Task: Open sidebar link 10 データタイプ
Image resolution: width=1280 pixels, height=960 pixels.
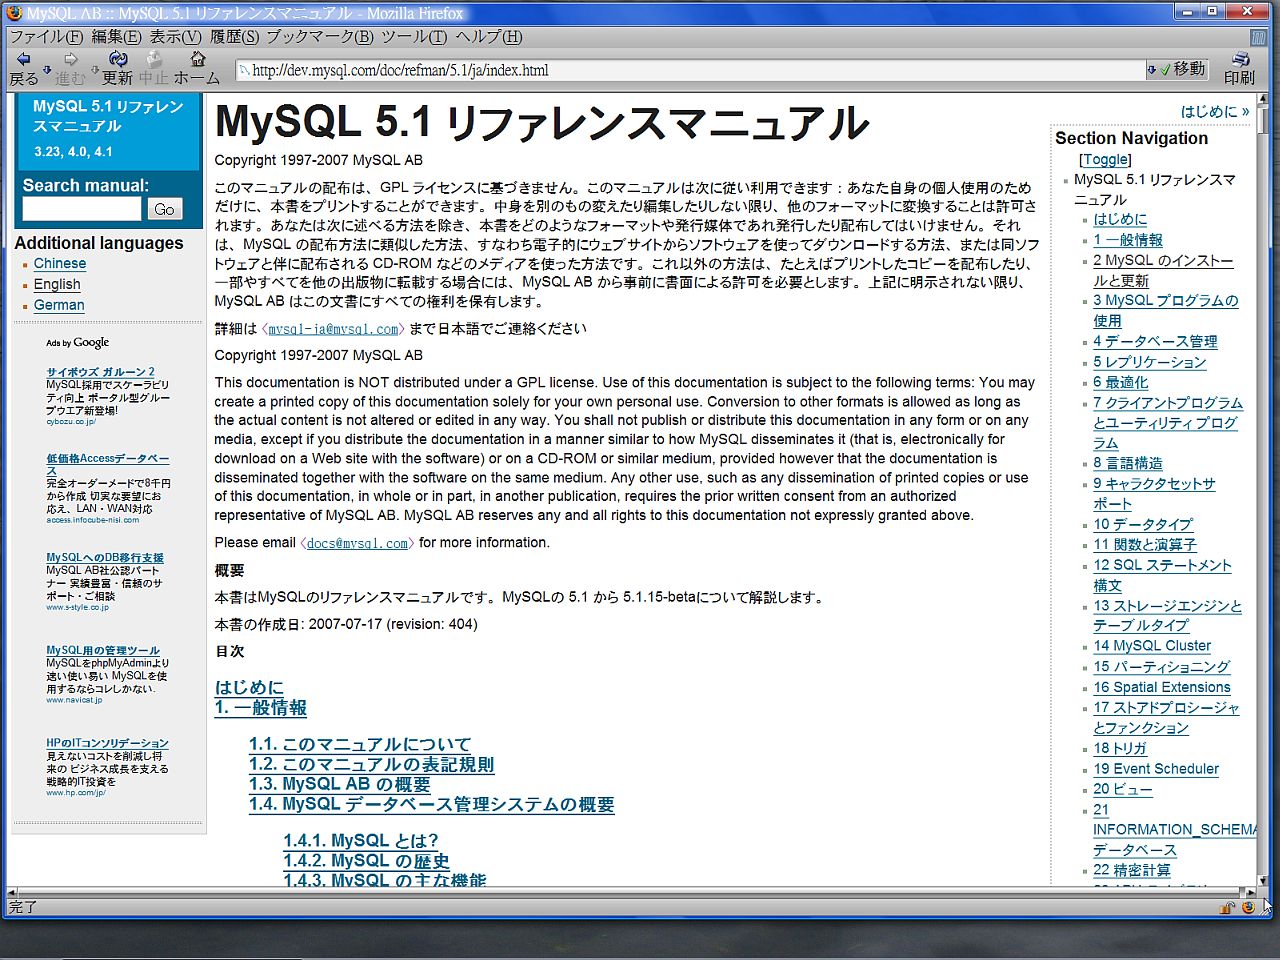Action: tap(1143, 525)
